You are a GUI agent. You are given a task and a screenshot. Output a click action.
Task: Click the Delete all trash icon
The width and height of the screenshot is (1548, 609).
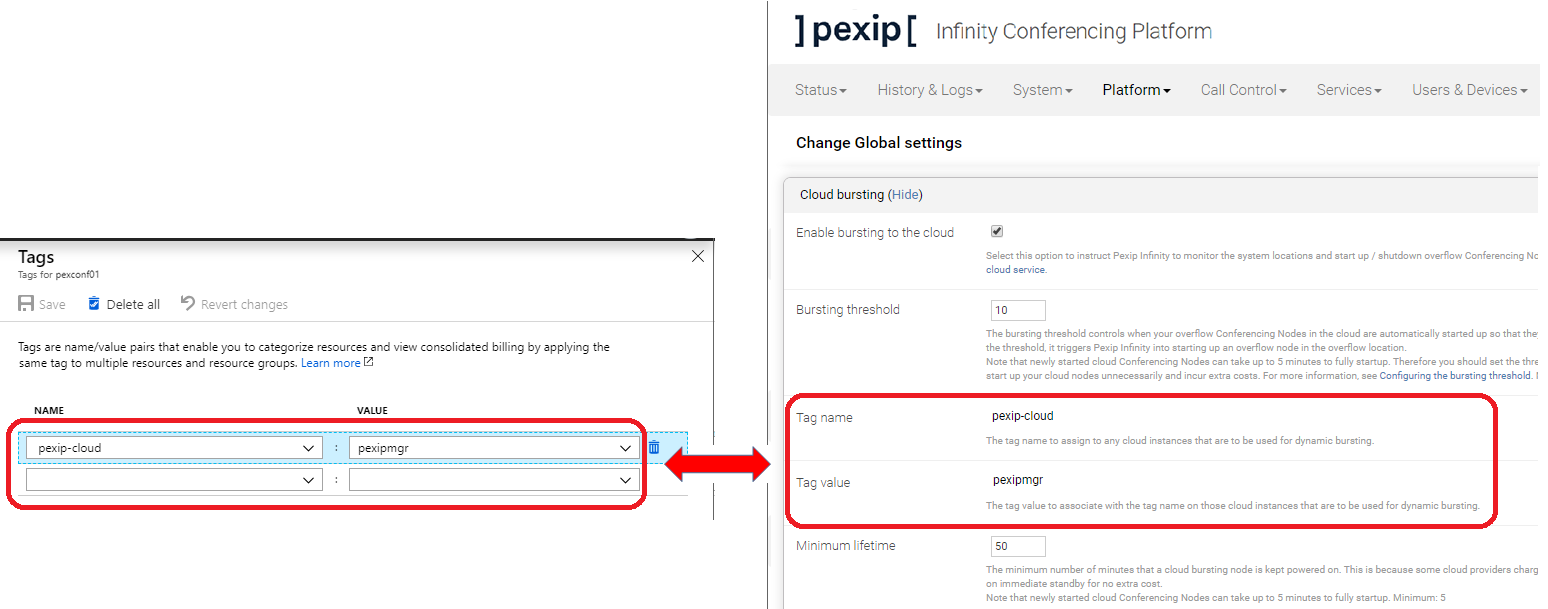pyautogui.click(x=94, y=303)
